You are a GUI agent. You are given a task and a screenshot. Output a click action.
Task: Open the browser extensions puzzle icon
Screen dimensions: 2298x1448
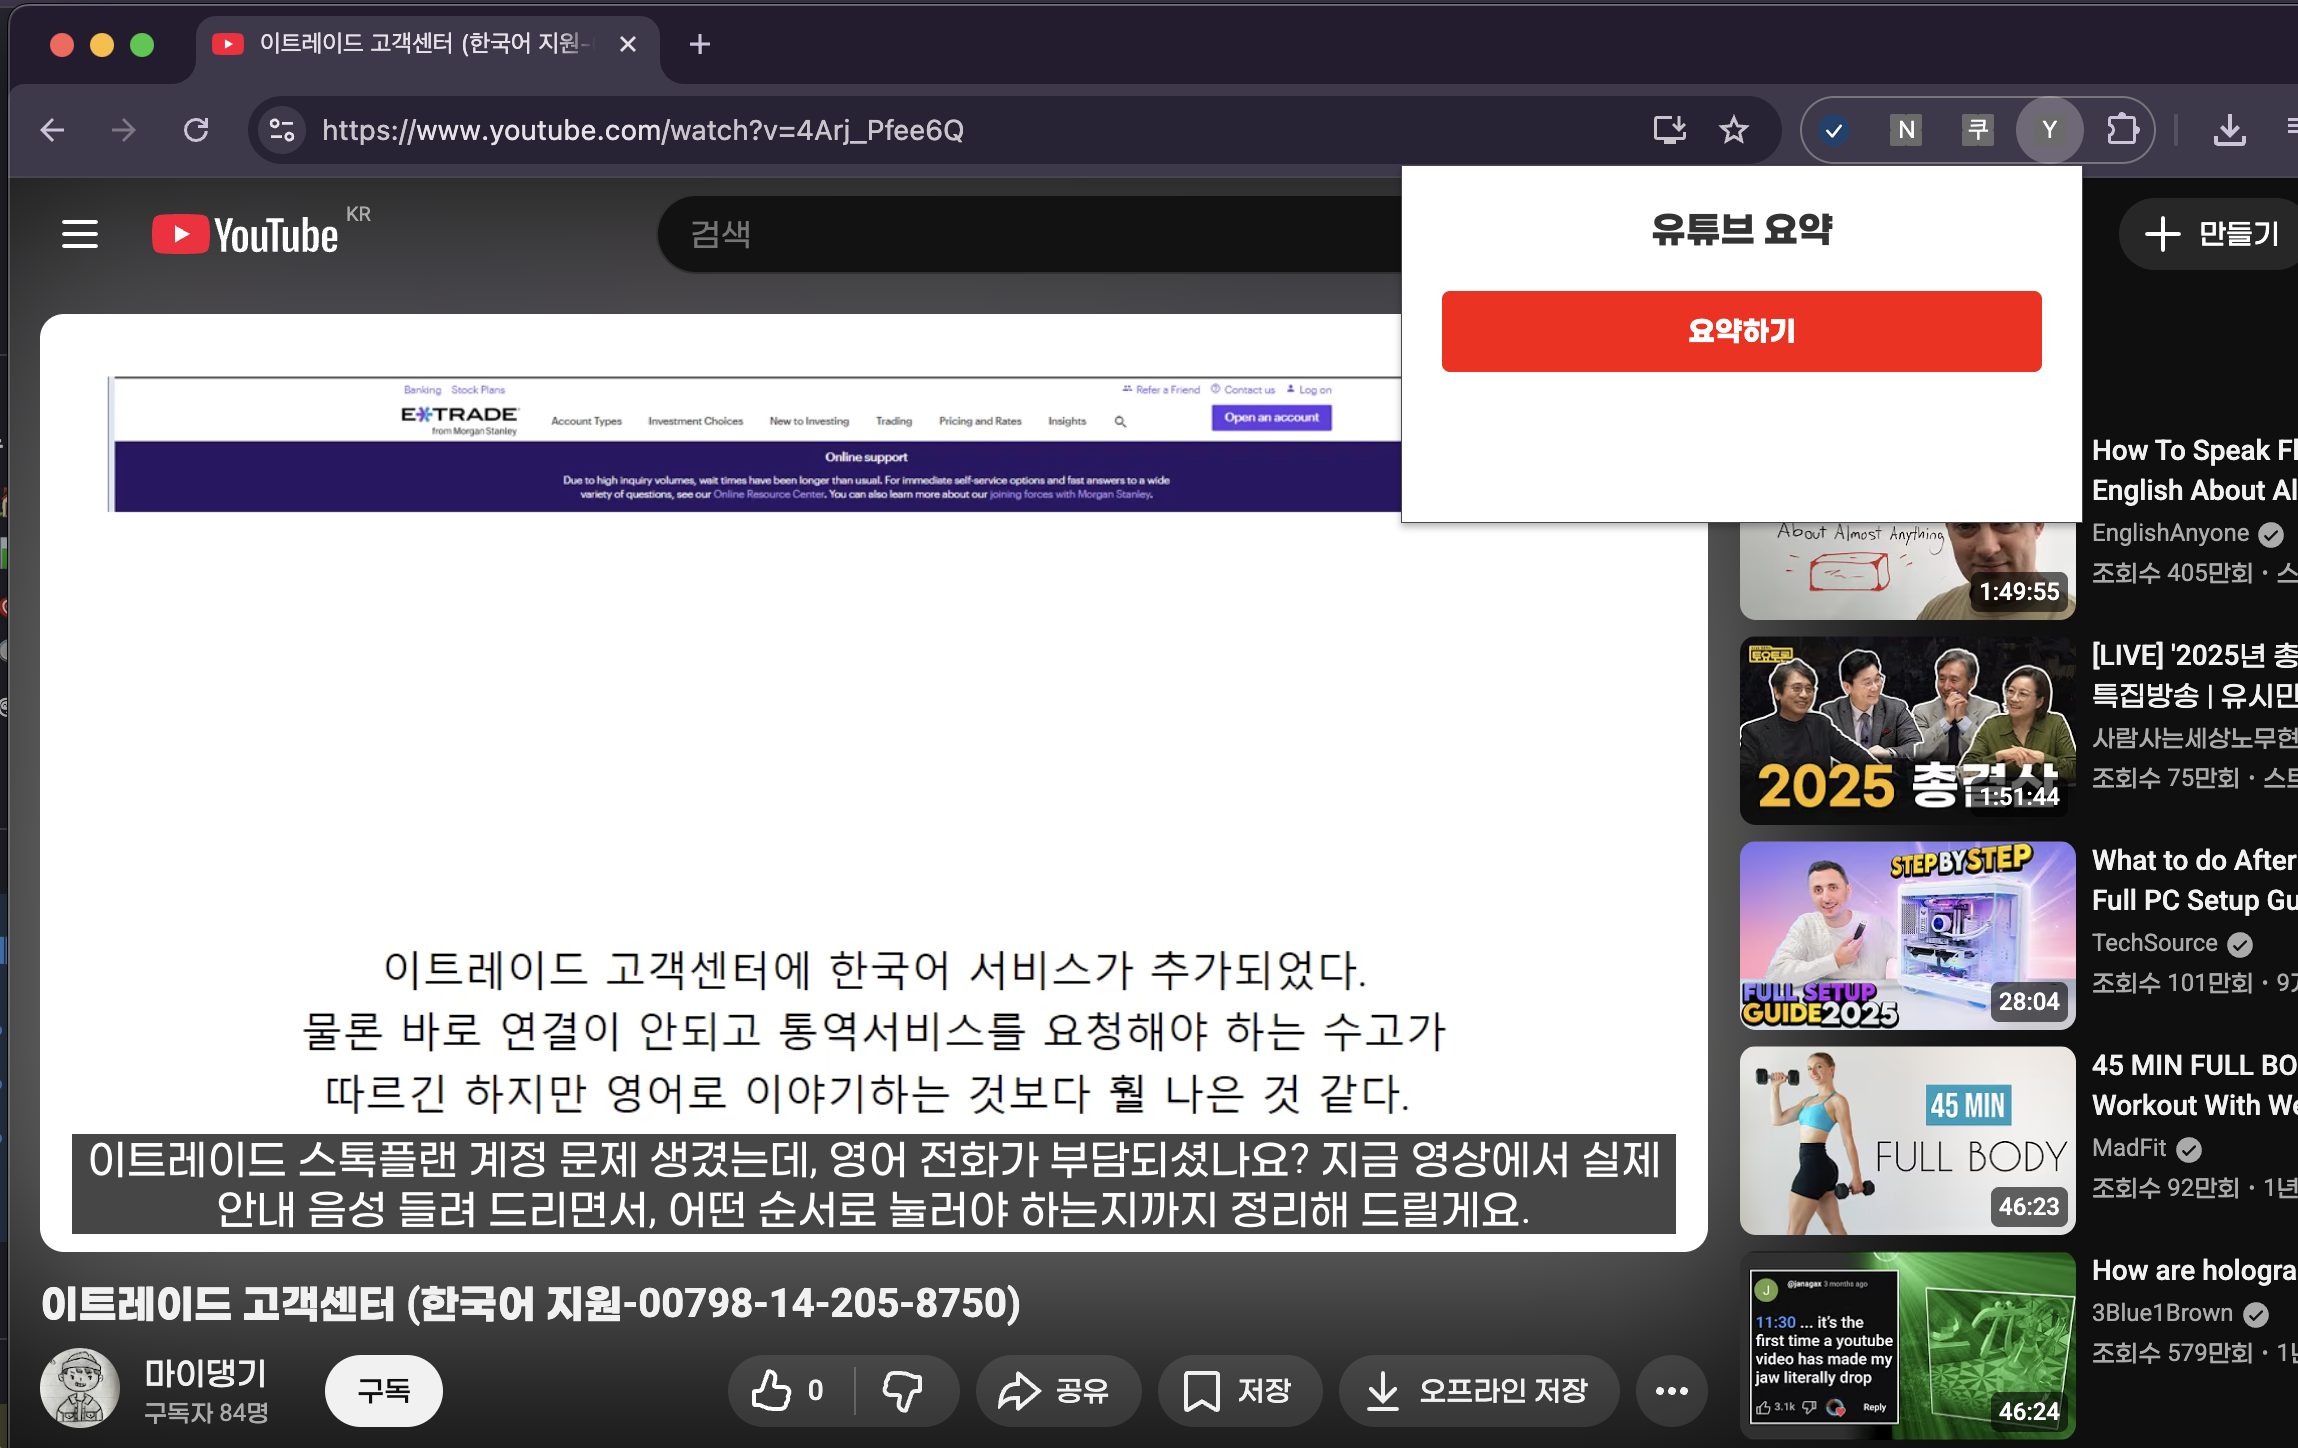(x=2121, y=130)
